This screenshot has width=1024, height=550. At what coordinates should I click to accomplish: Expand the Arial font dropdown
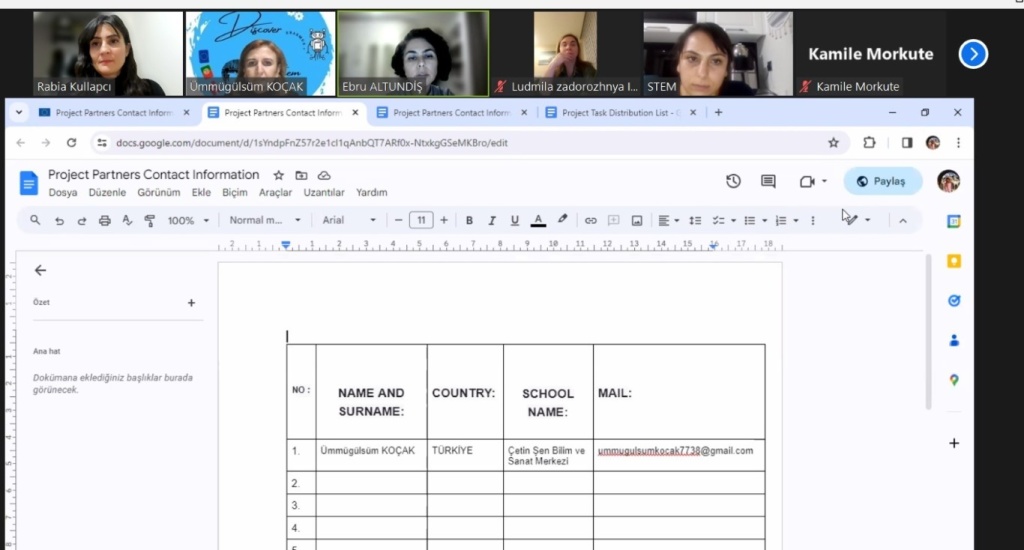pyautogui.click(x=349, y=220)
